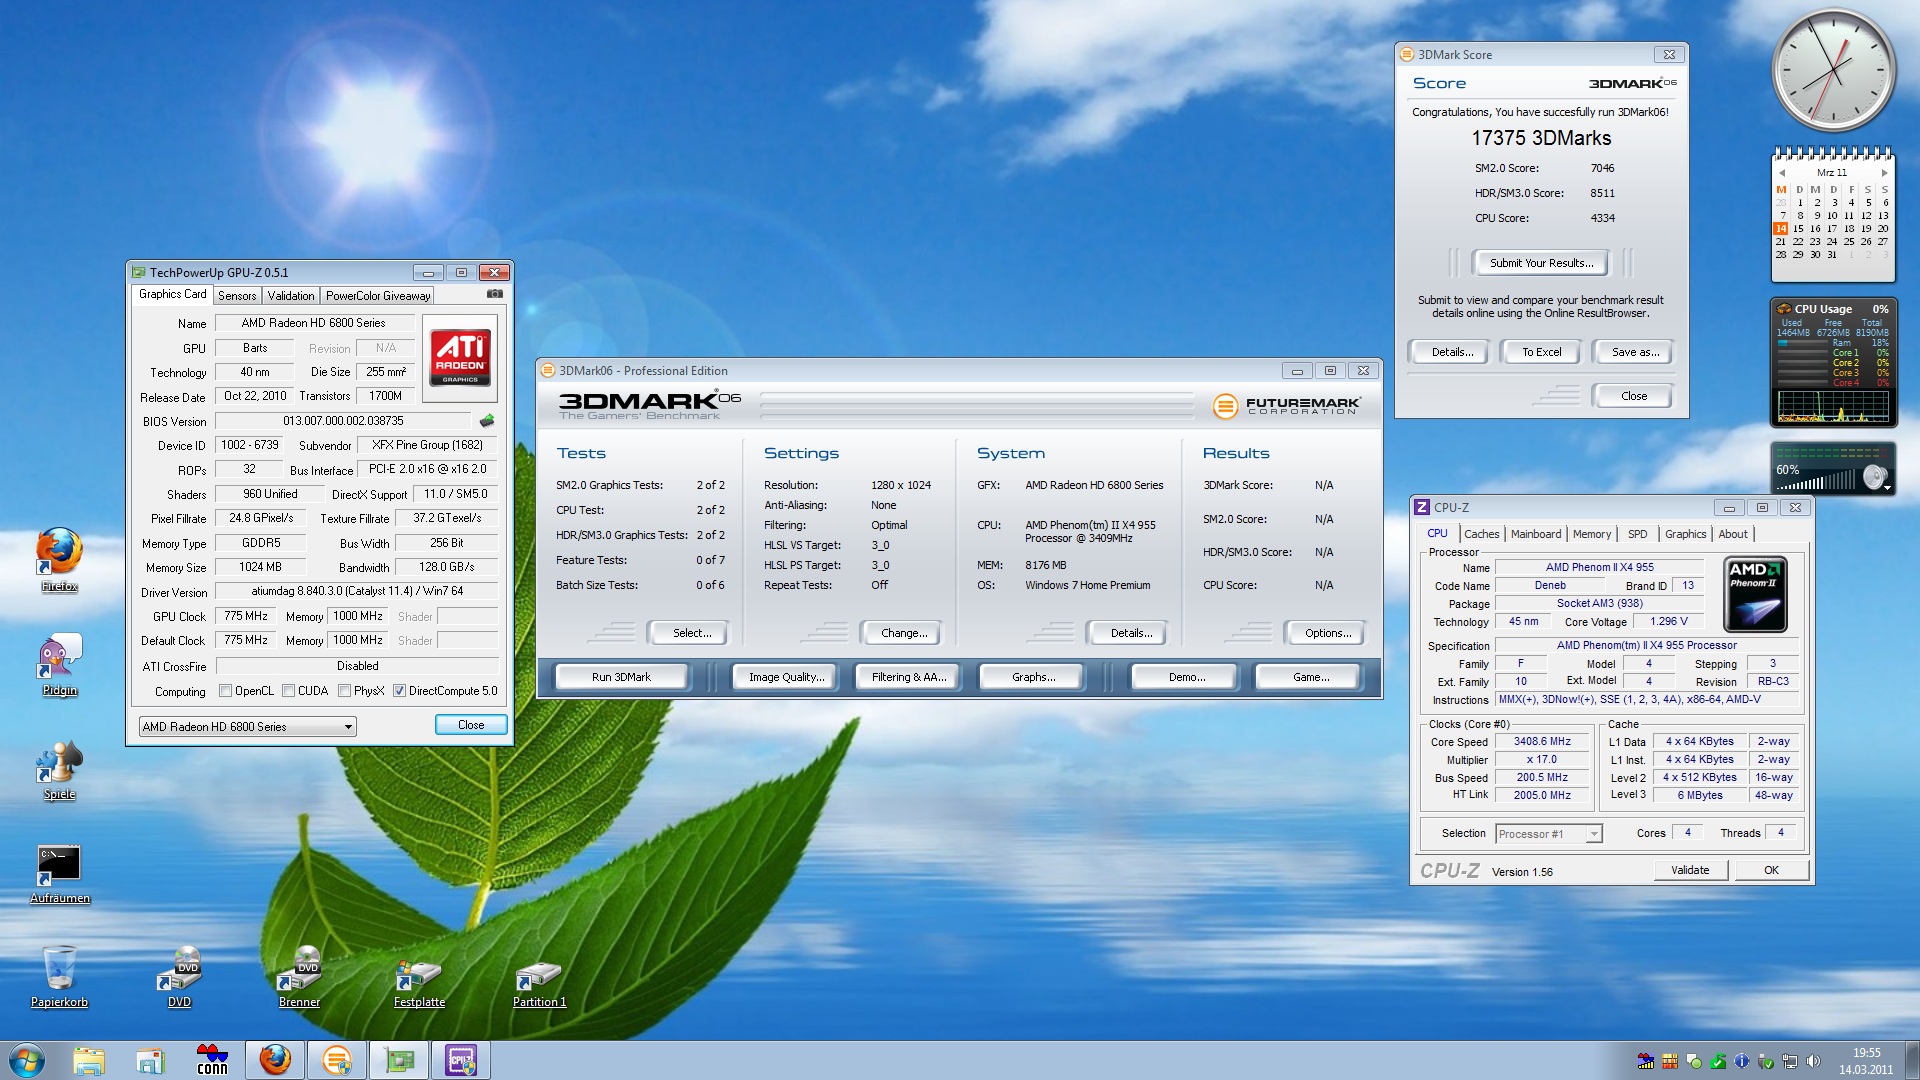Switch to Graphics tab in CPU-Z

coord(1686,534)
